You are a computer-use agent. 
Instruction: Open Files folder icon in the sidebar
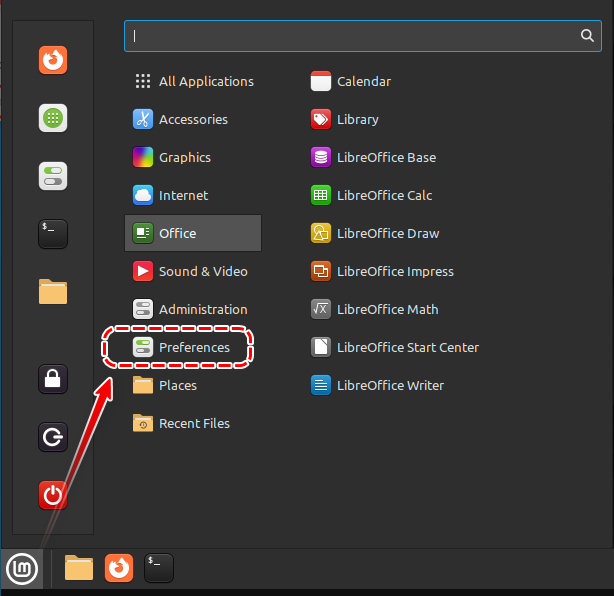pos(53,292)
